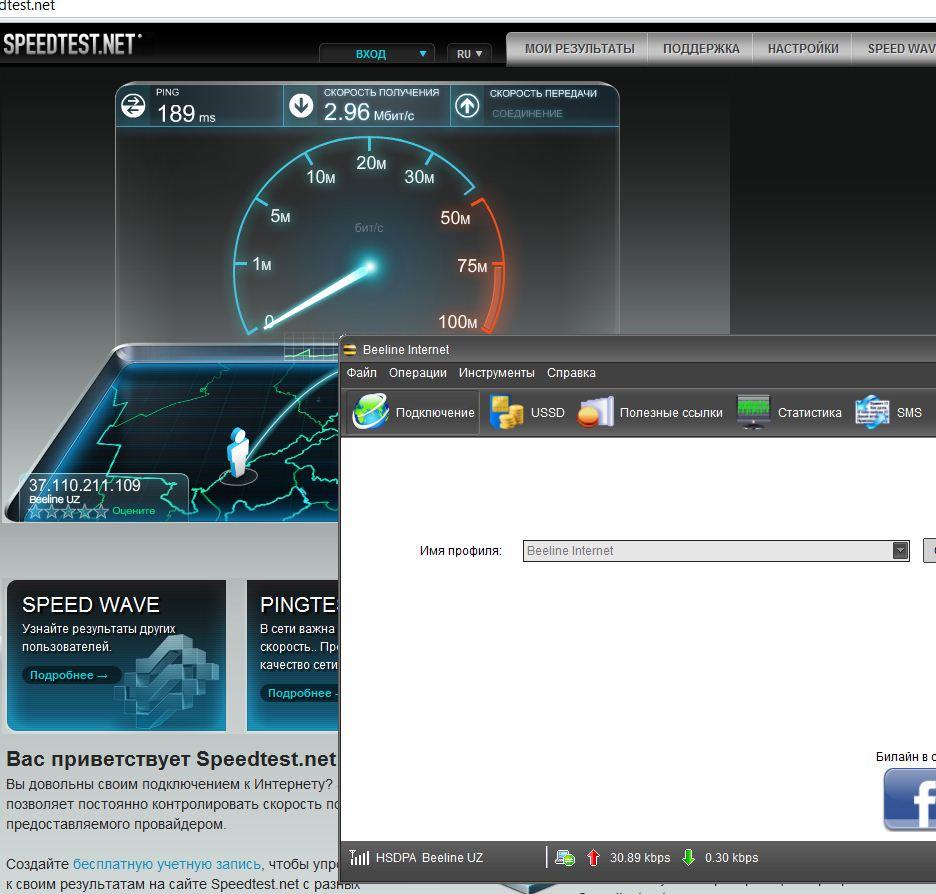Open the Инструменты menu
936x894 pixels.
[496, 373]
